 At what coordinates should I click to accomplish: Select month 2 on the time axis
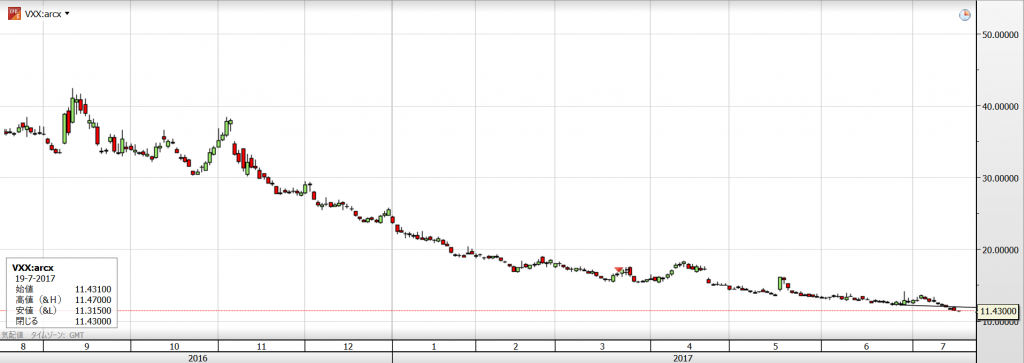(515, 346)
